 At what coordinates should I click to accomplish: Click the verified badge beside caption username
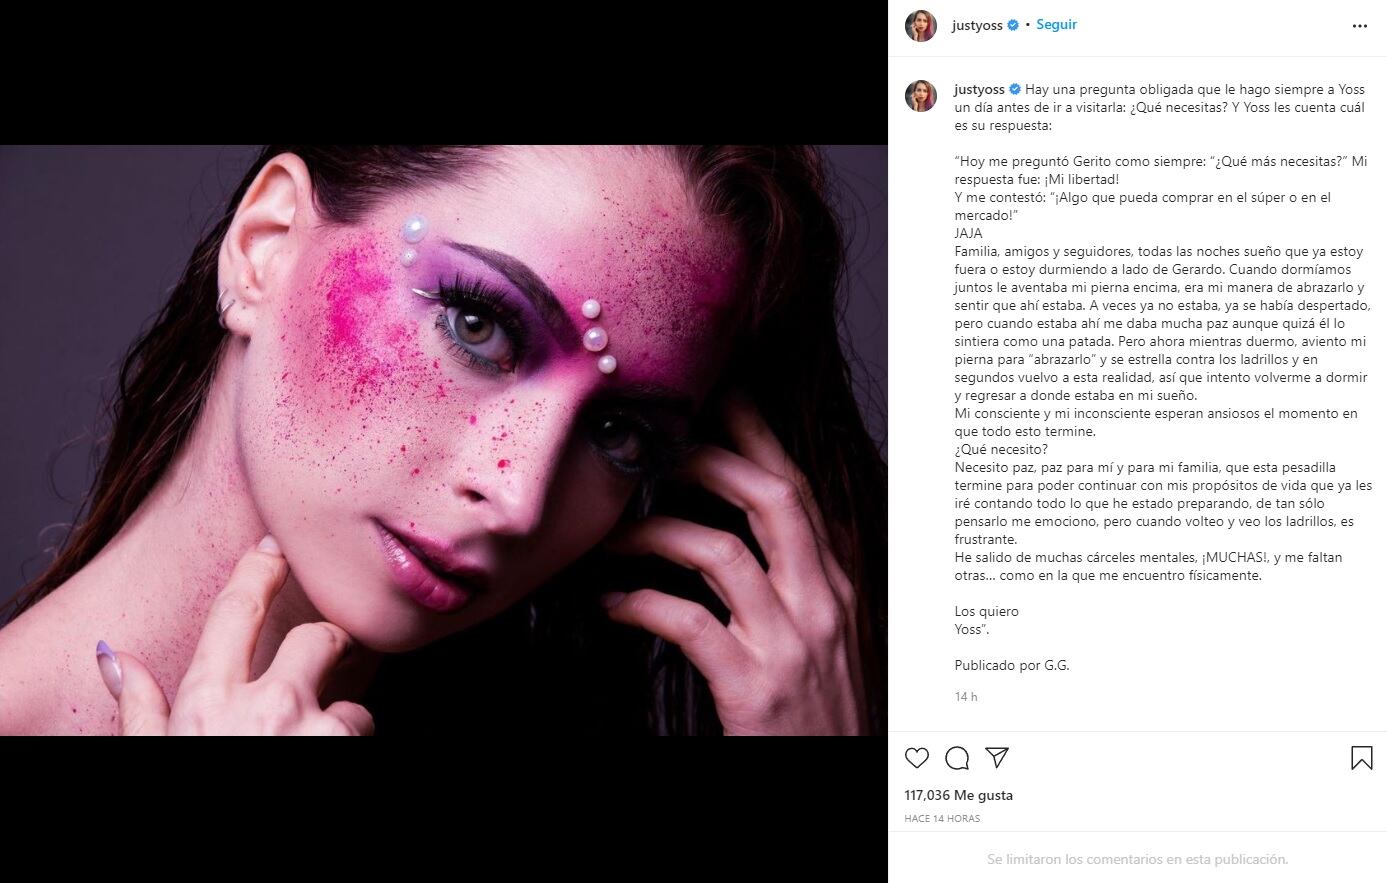(x=1014, y=90)
